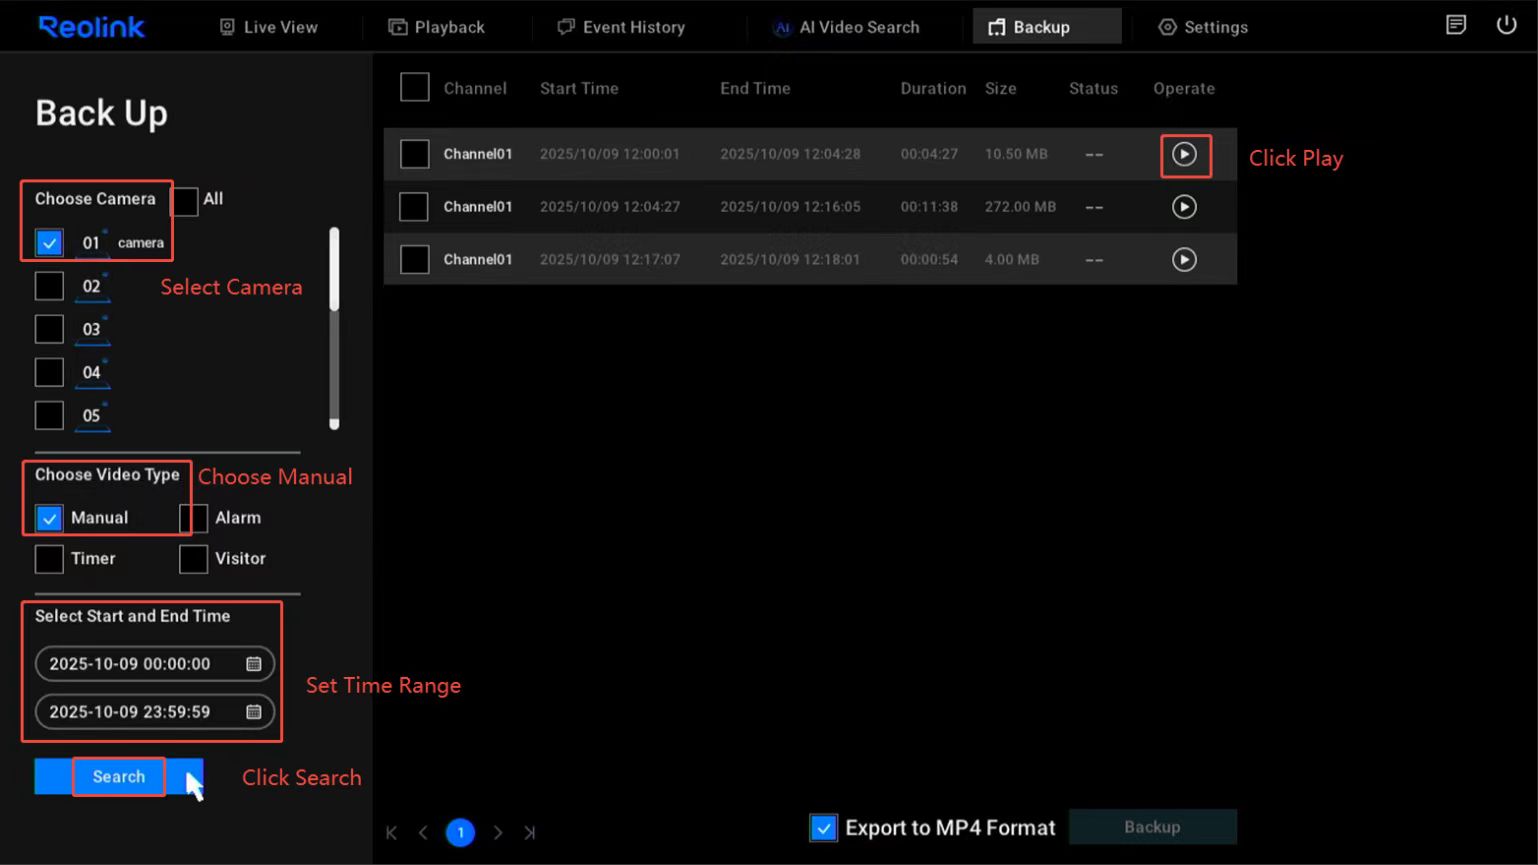Click the power icon in top bar
This screenshot has height=865, width=1538.
1506,25
